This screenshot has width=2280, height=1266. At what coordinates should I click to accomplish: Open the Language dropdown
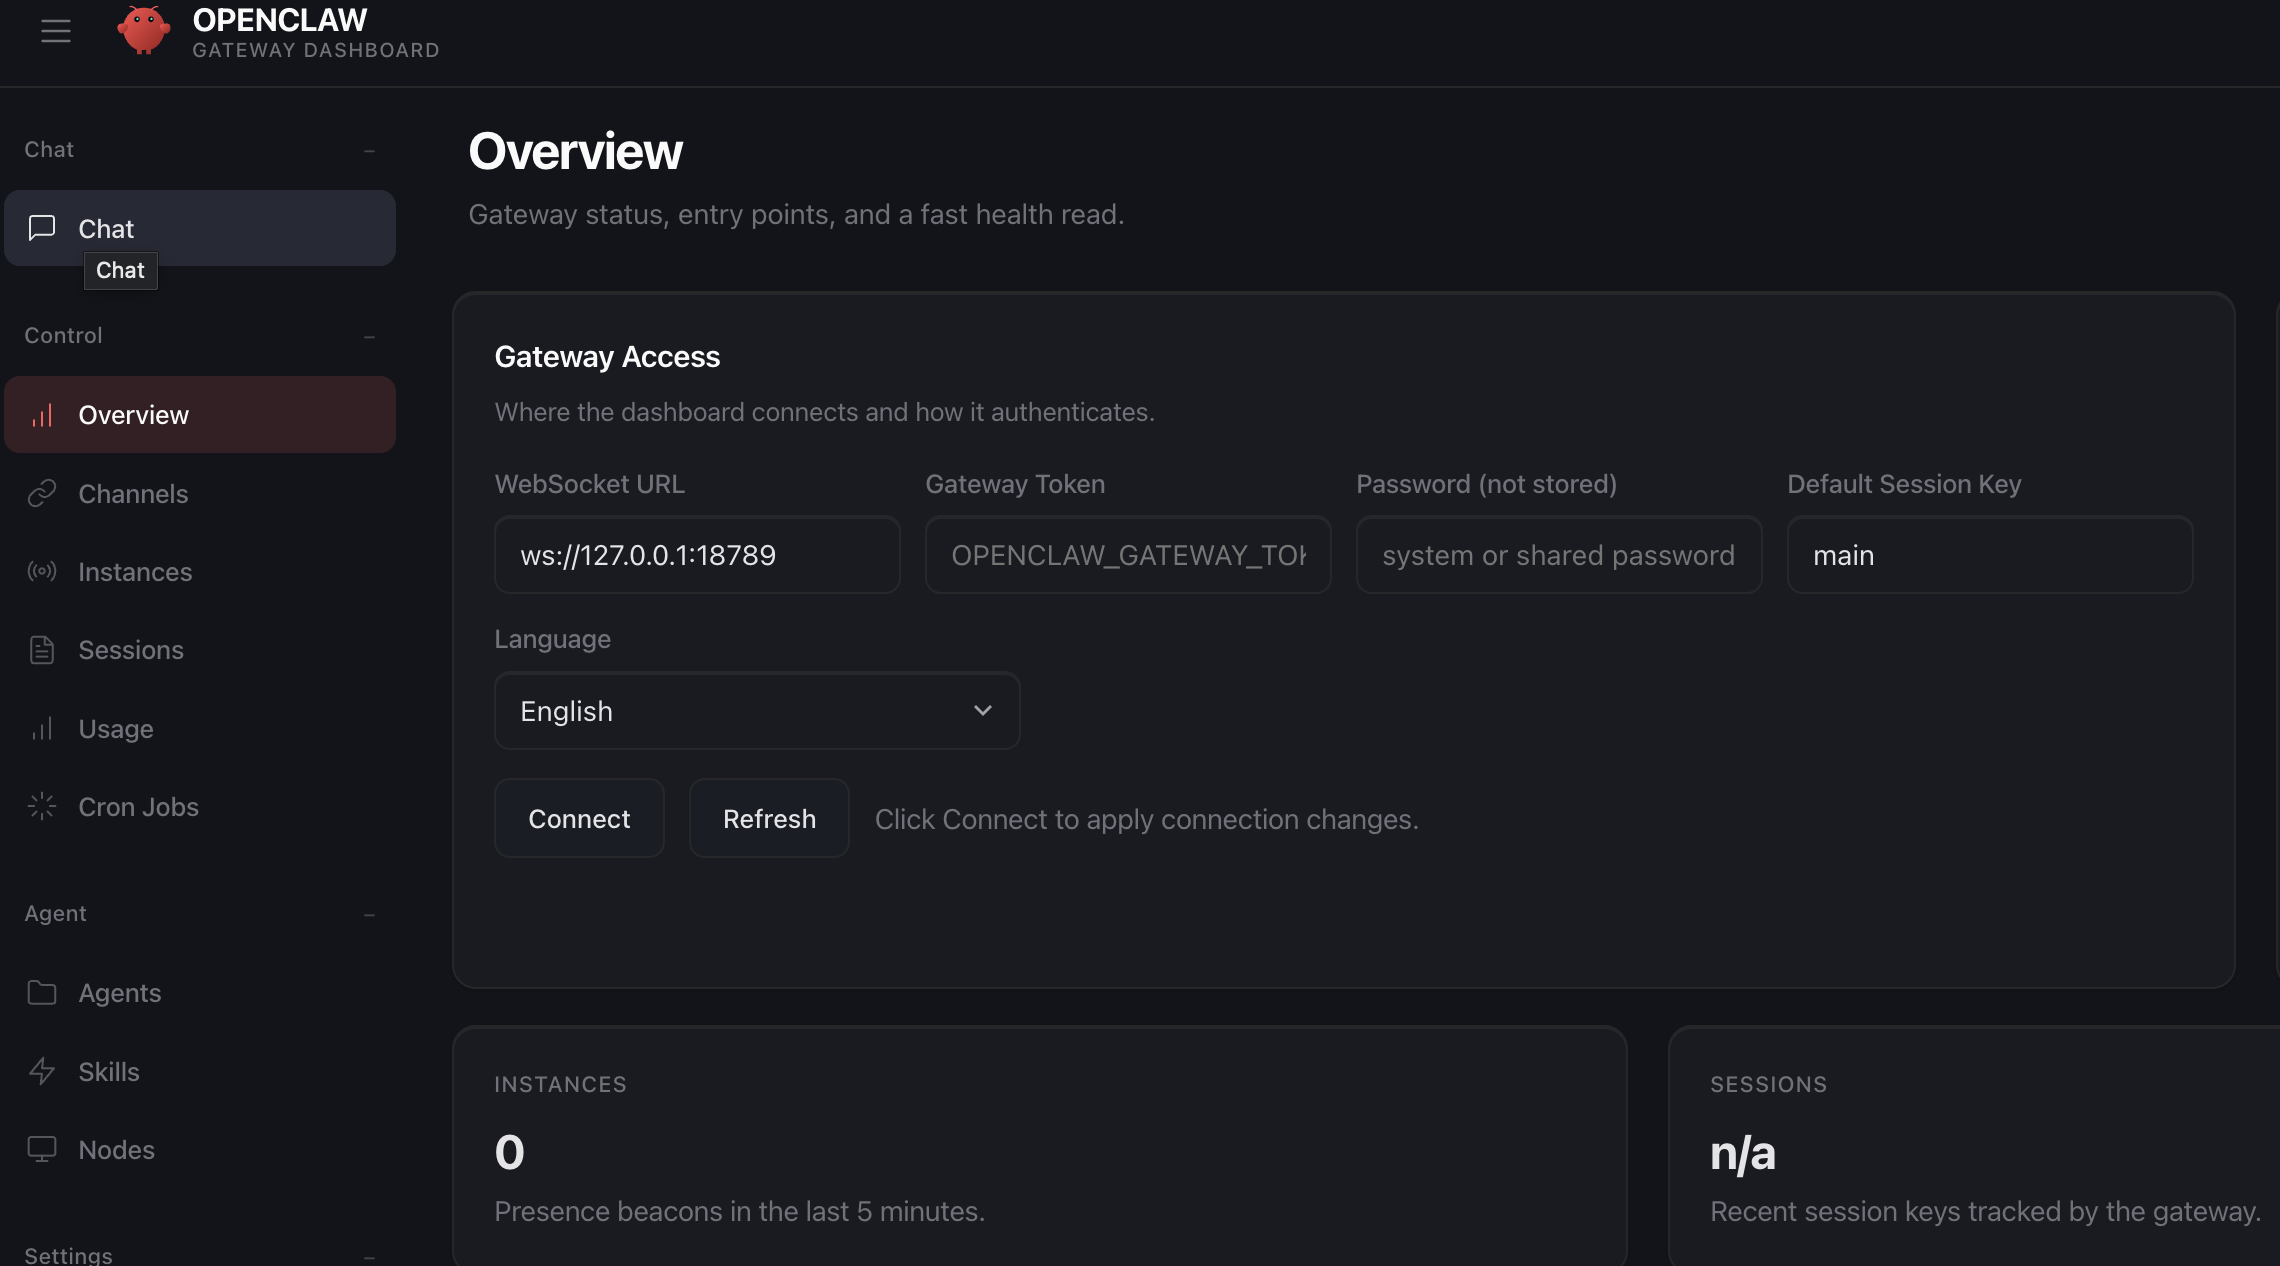(757, 711)
